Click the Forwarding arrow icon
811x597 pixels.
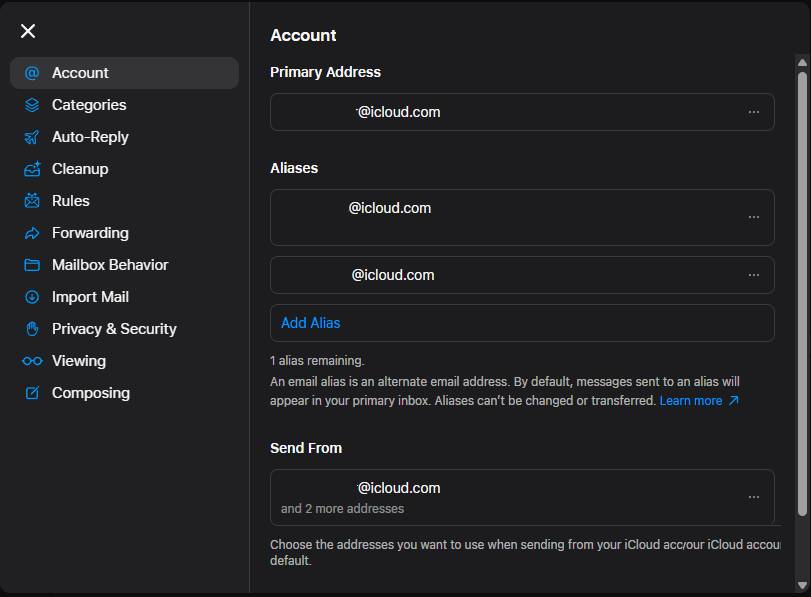pyautogui.click(x=31, y=232)
